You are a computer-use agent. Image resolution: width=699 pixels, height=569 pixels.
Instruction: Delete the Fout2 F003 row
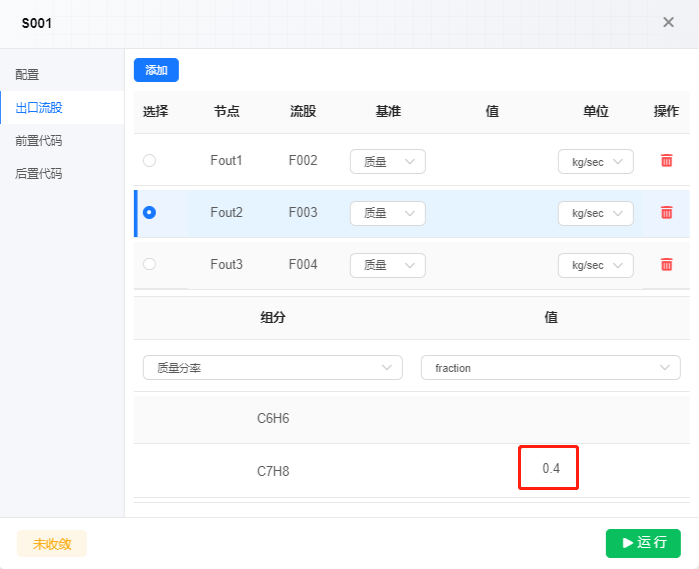click(x=666, y=213)
